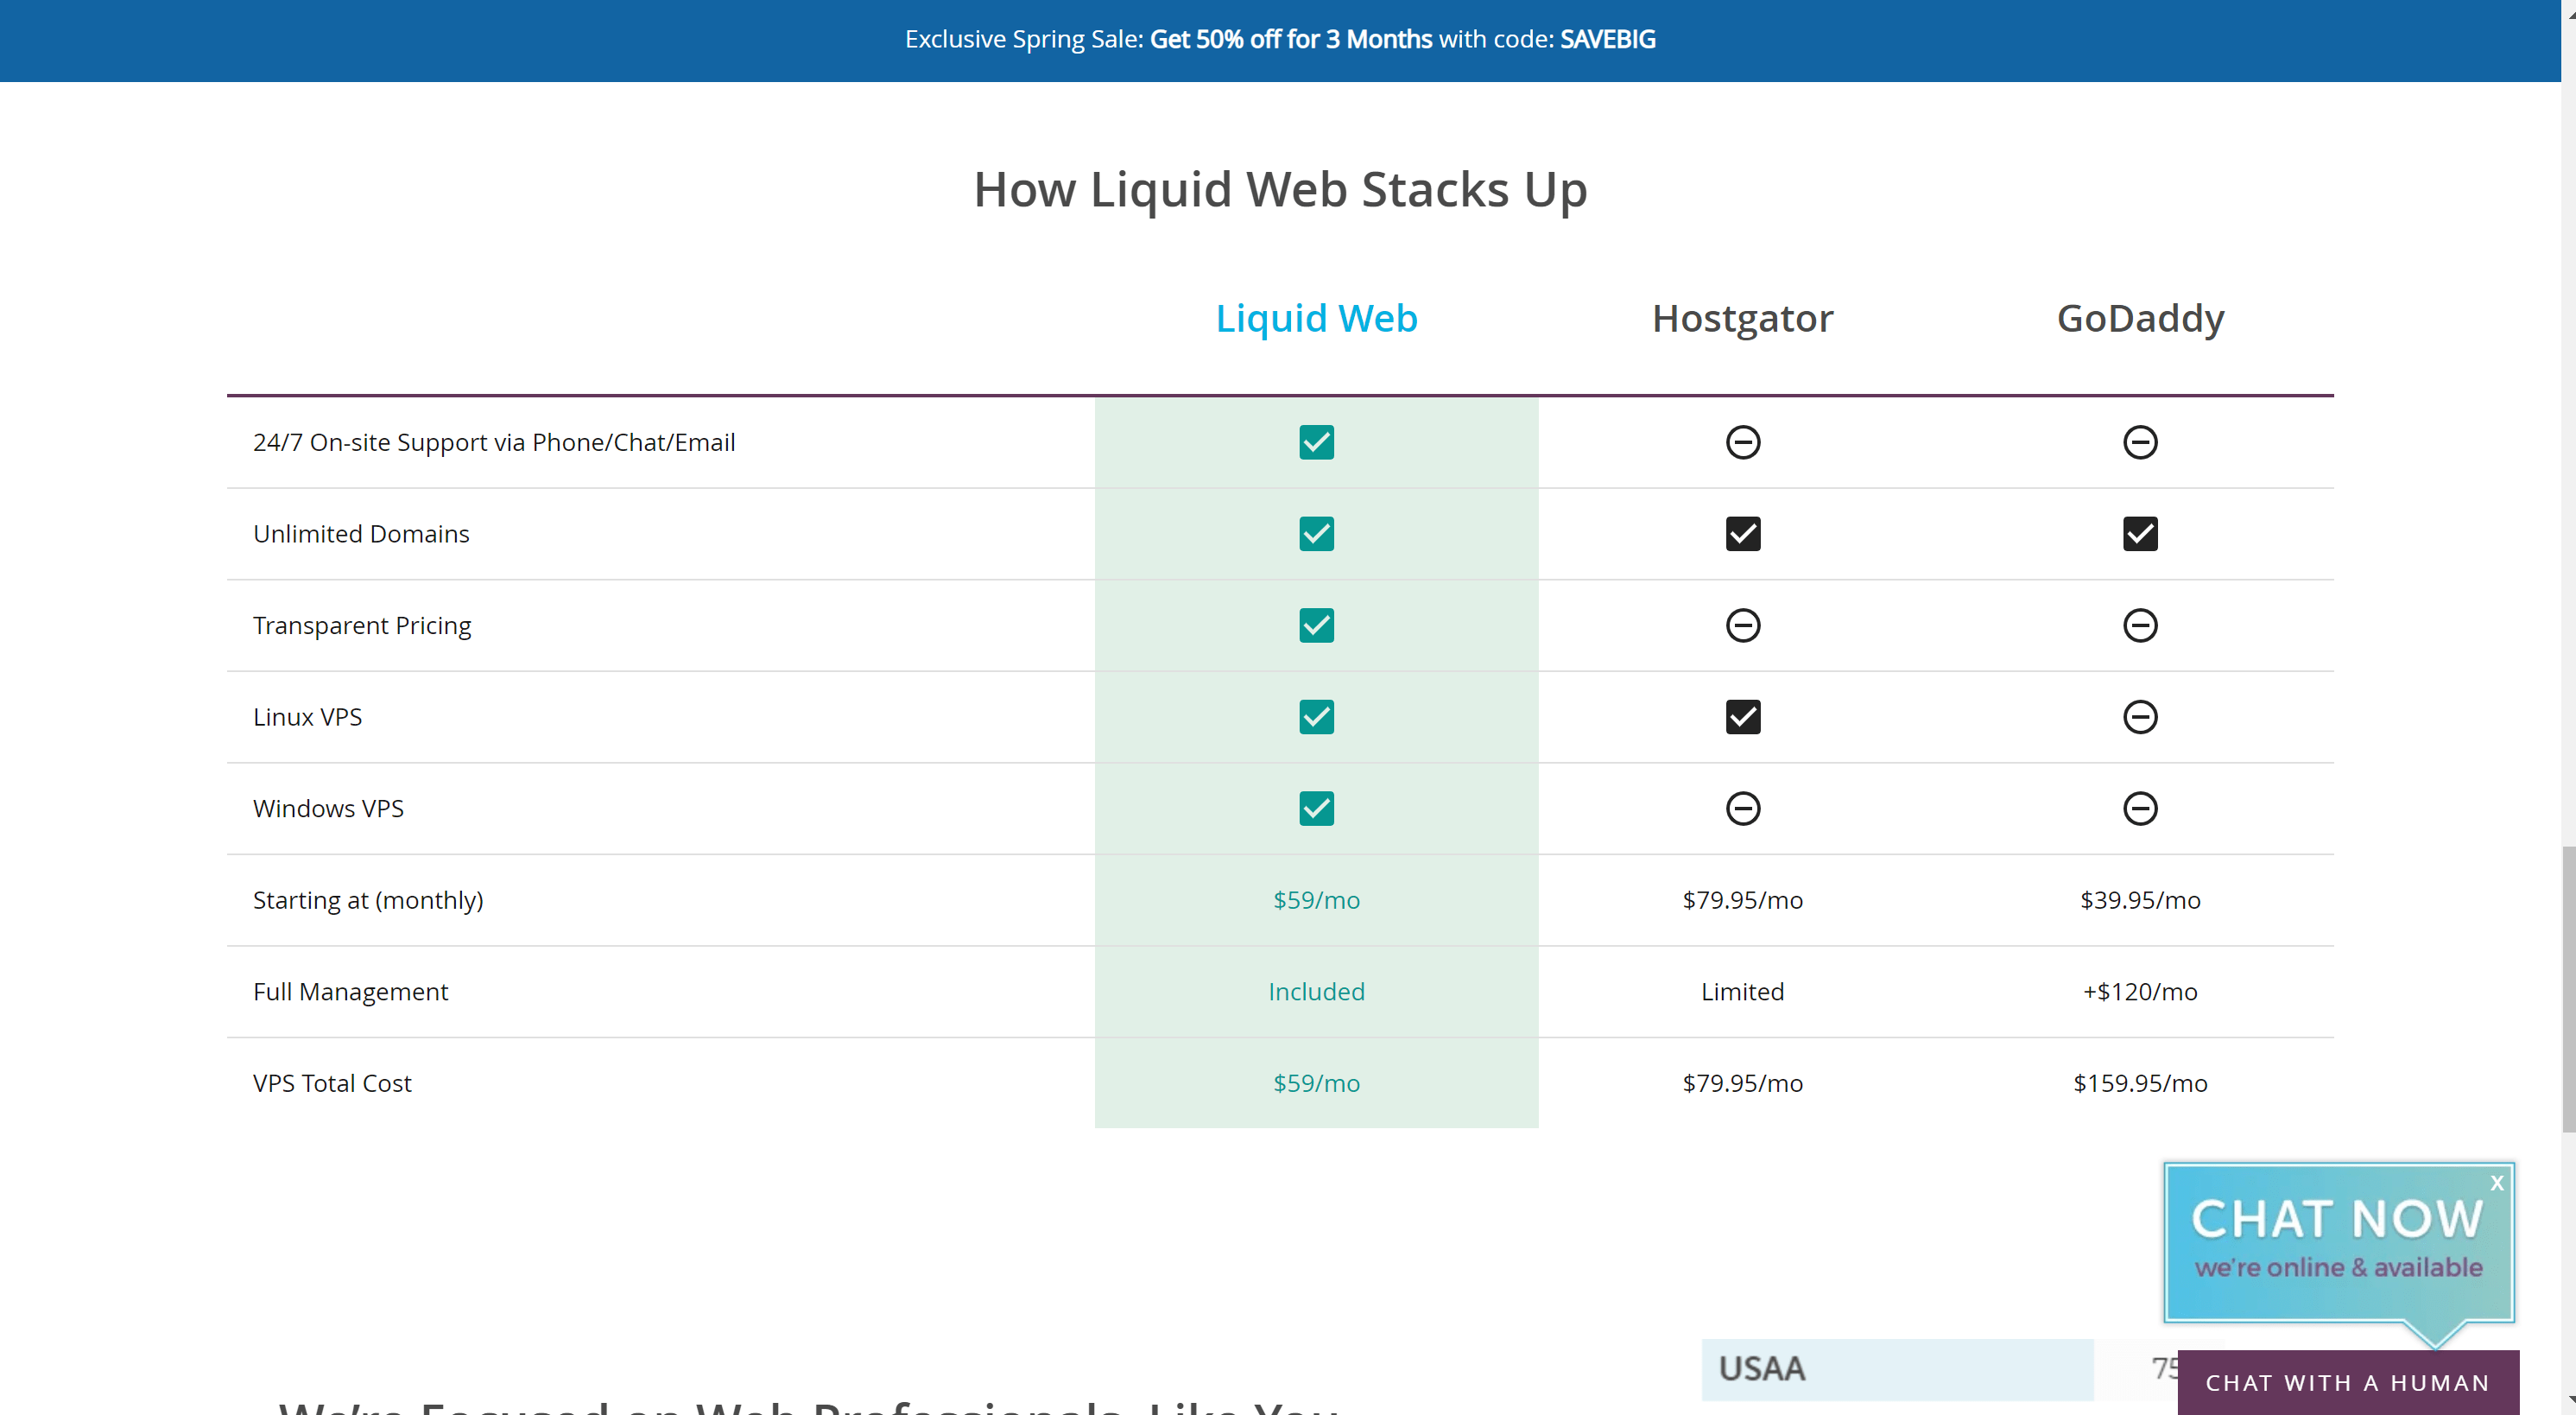Click Hostgator minus icon for Windows VPS
This screenshot has height=1415, width=2576.
1742,808
